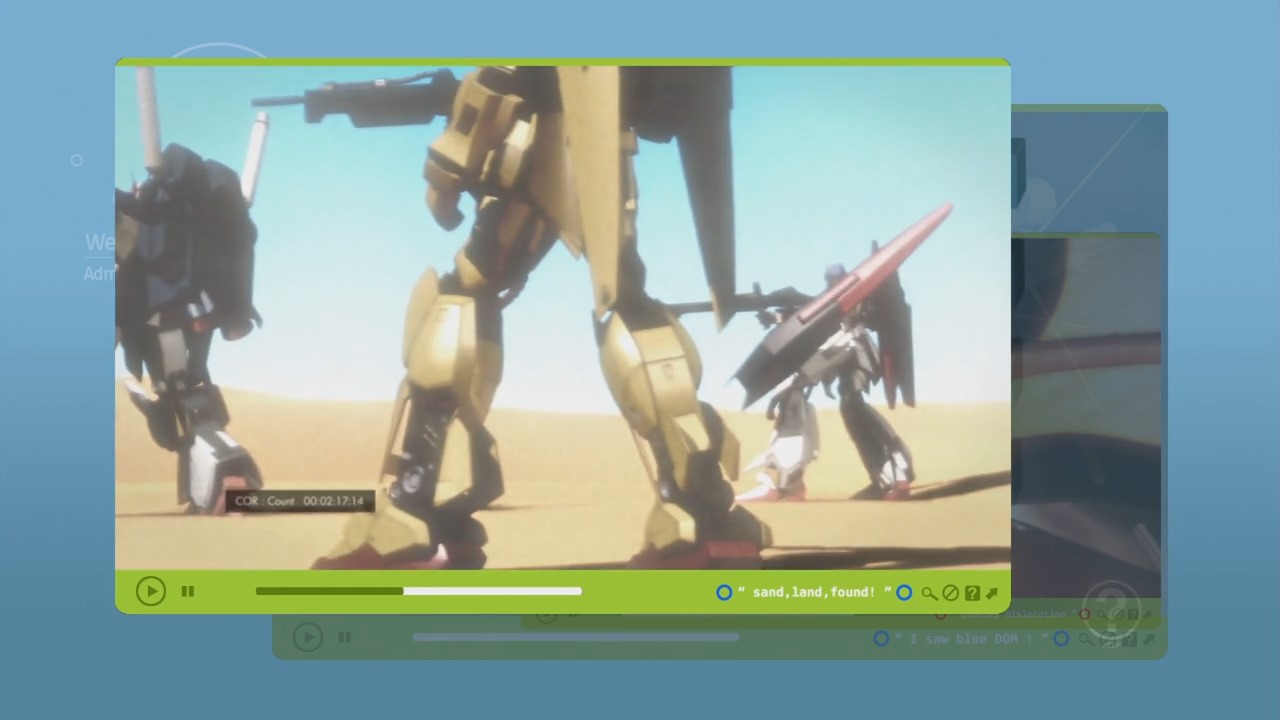Click blue circle right of "I saw blue OOM"
1280x720 pixels.
tap(1061, 638)
